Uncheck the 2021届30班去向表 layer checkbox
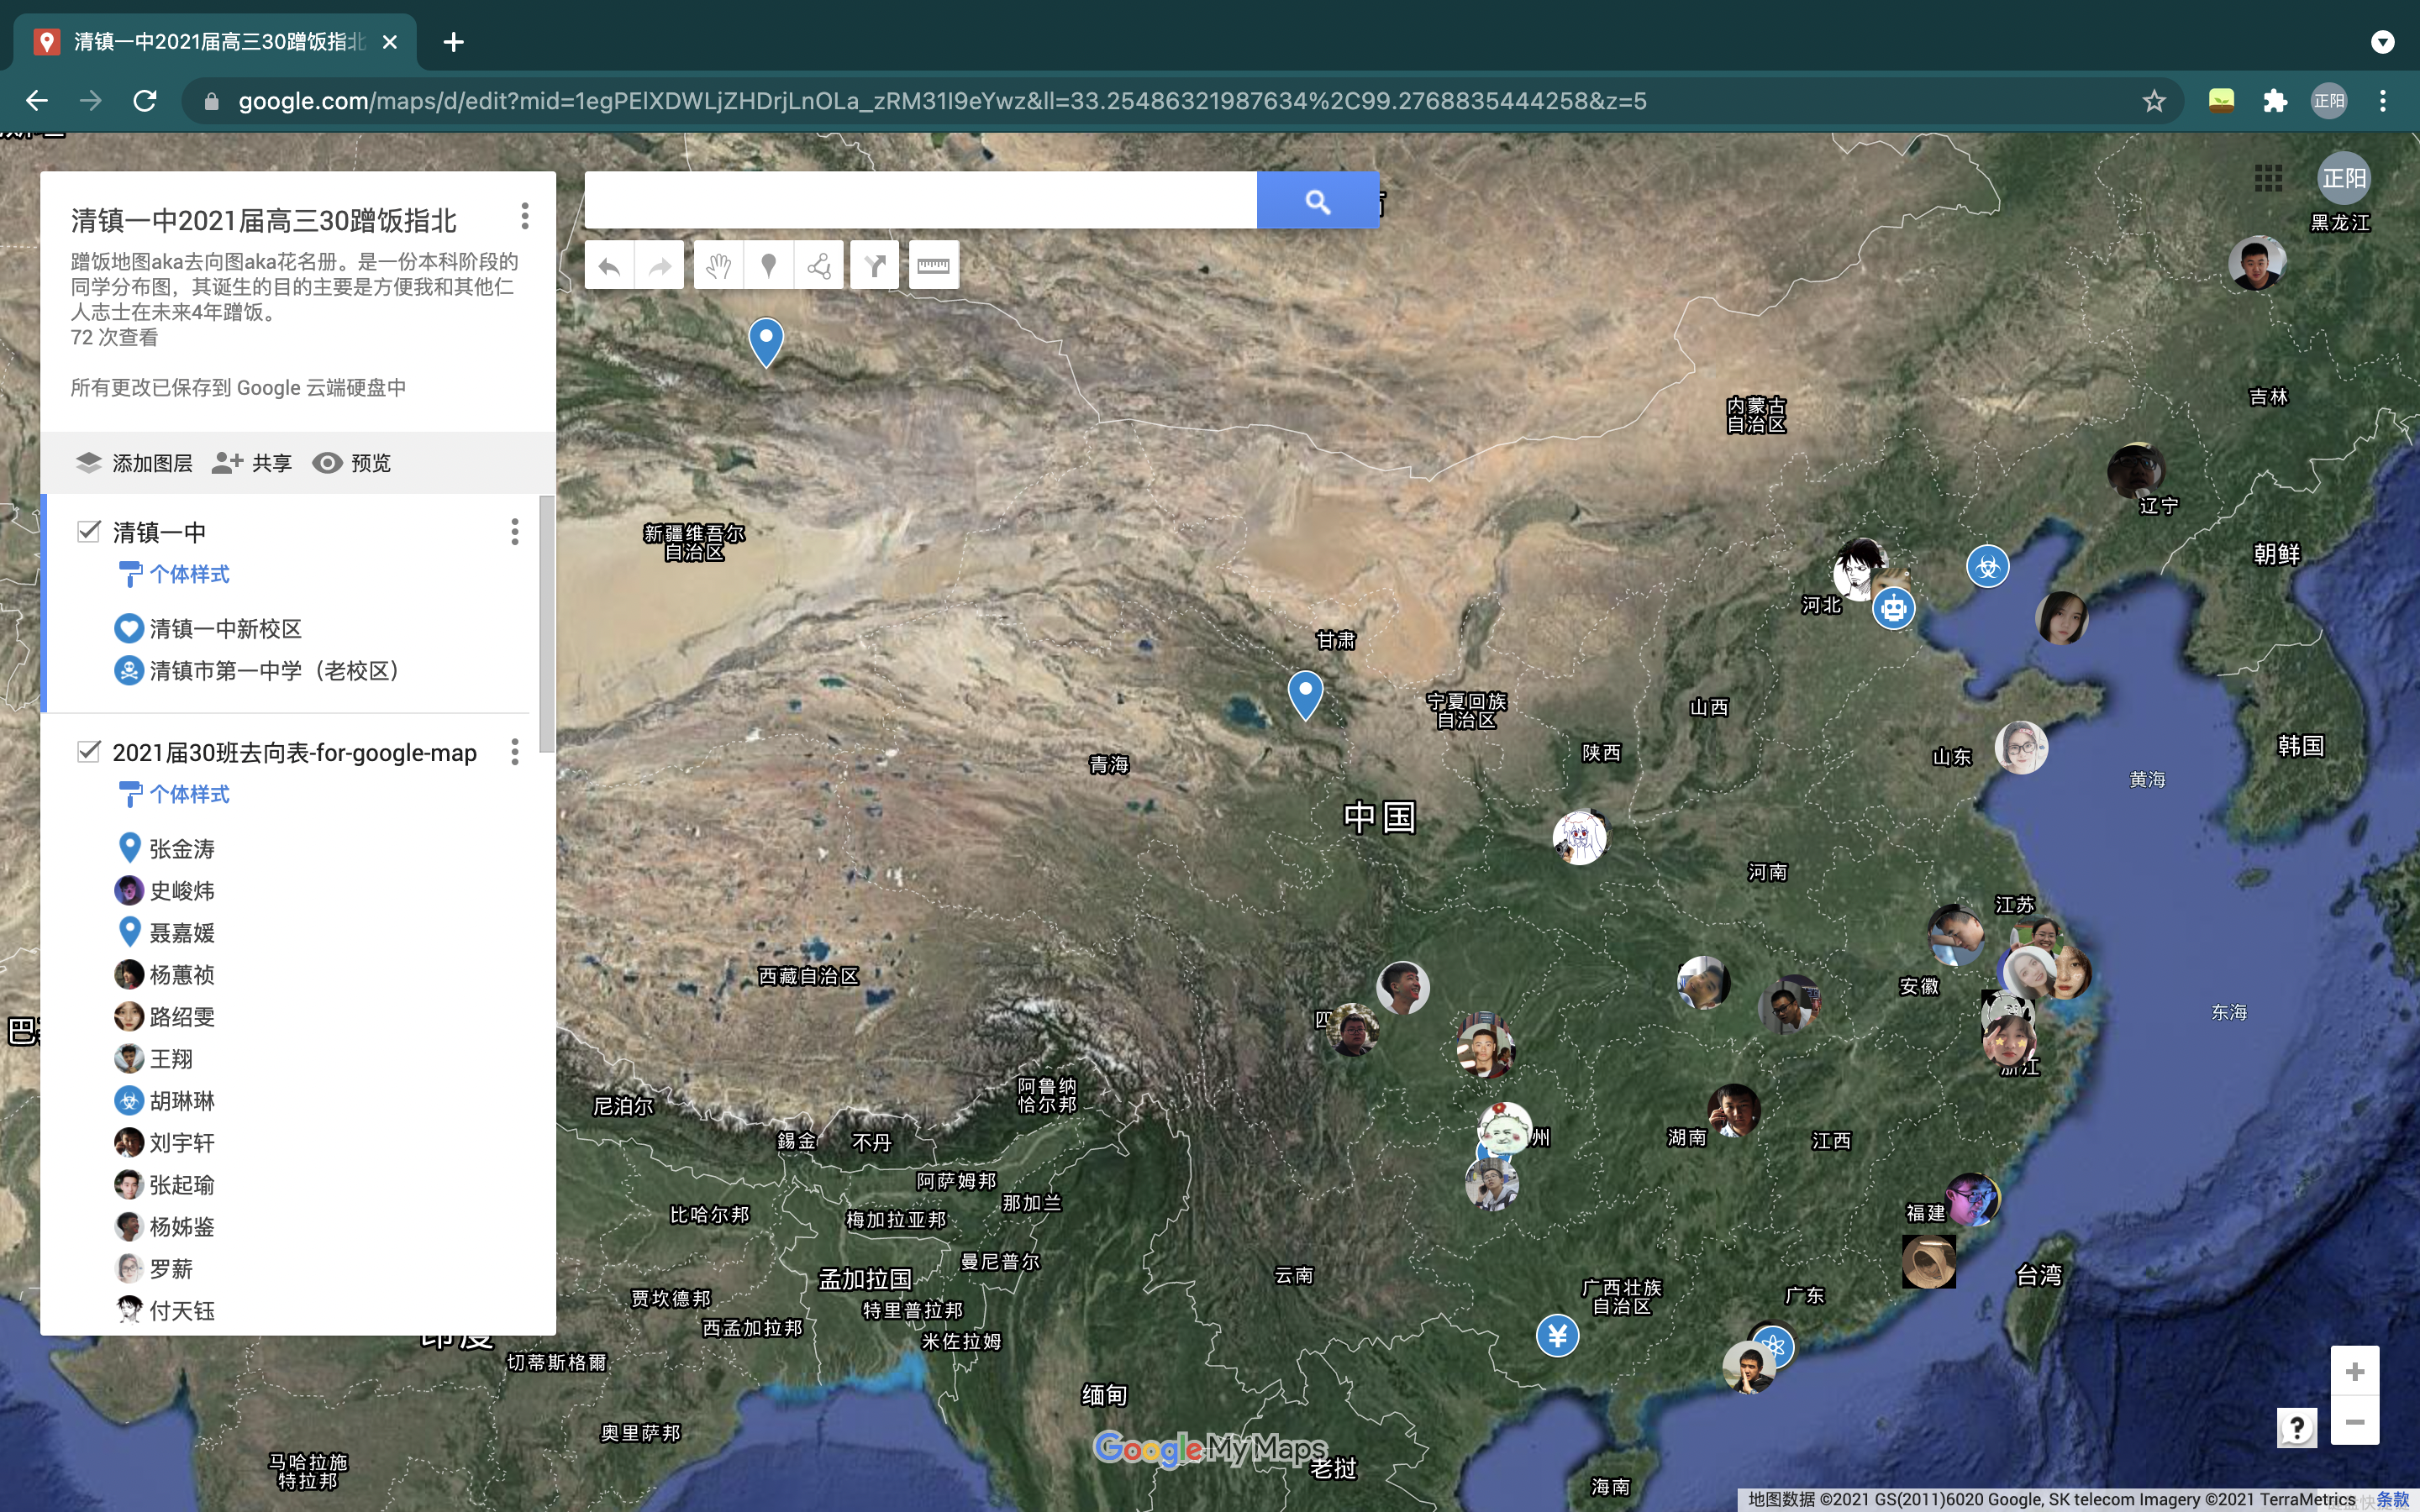The width and height of the screenshot is (2420, 1512). [89, 751]
